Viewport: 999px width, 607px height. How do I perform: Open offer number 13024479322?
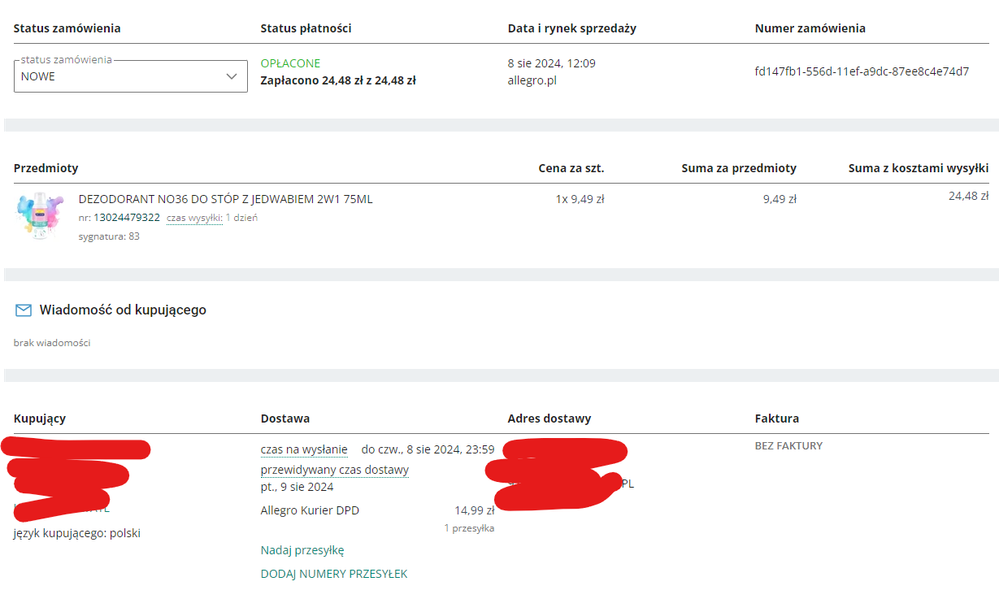127,217
